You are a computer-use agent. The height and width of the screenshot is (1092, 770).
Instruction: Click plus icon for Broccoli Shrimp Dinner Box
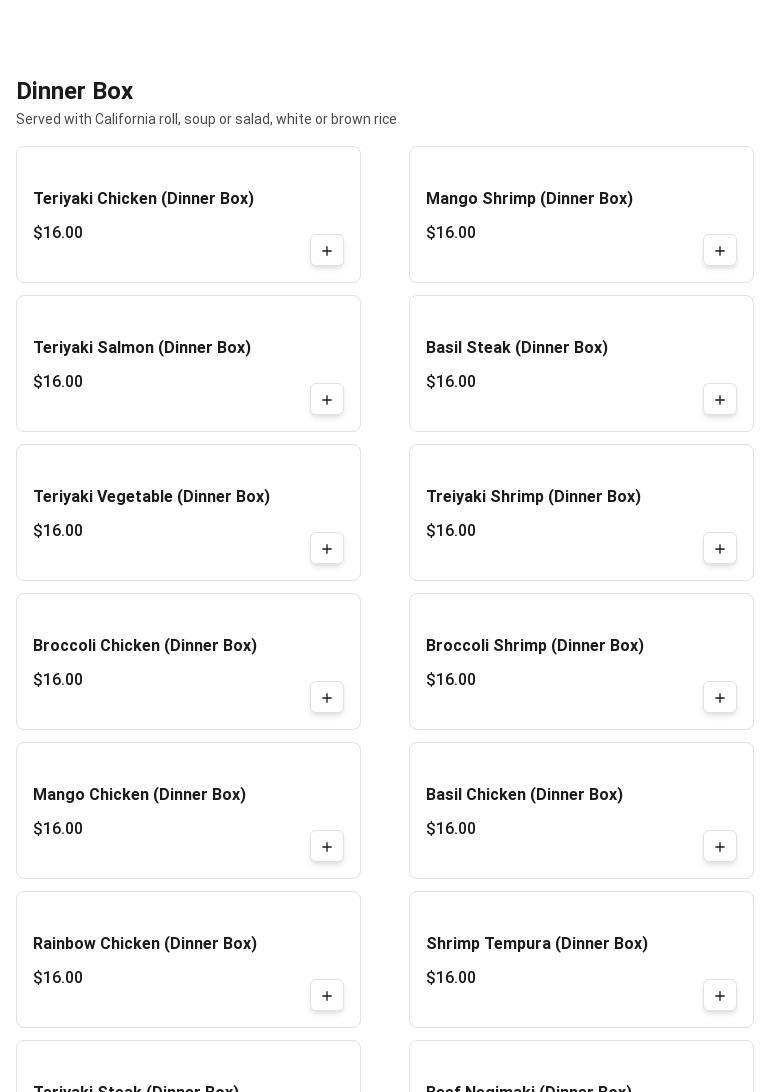[x=720, y=698]
